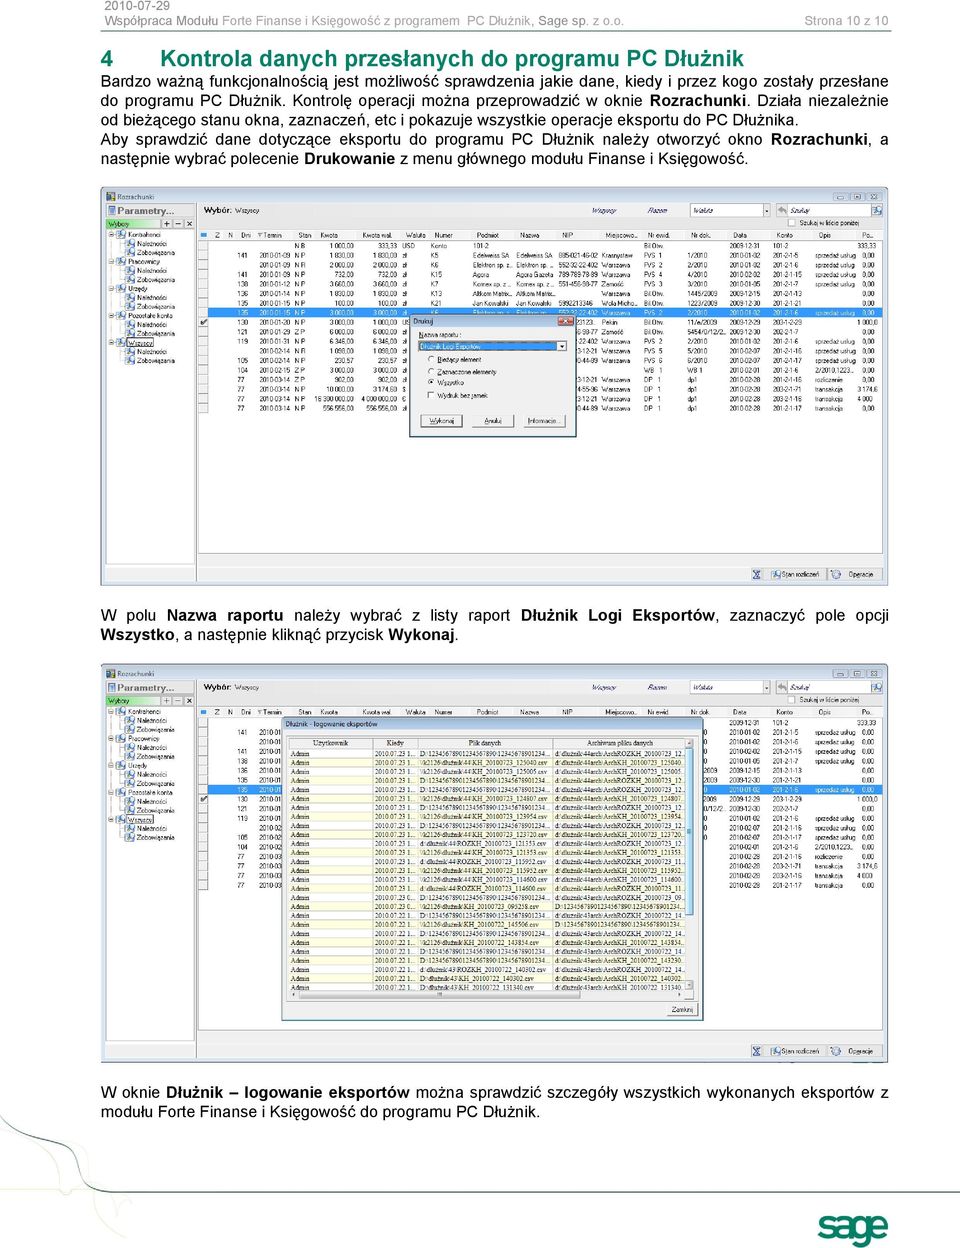Click Archiwum pliku danych column header

620,743
